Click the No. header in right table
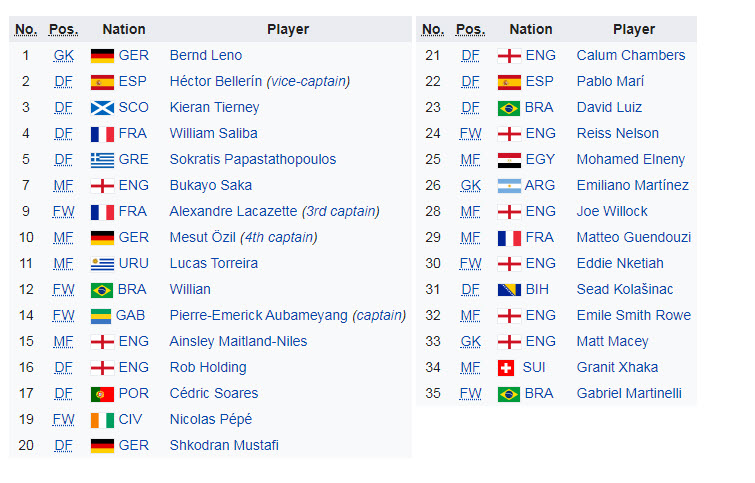 point(433,30)
